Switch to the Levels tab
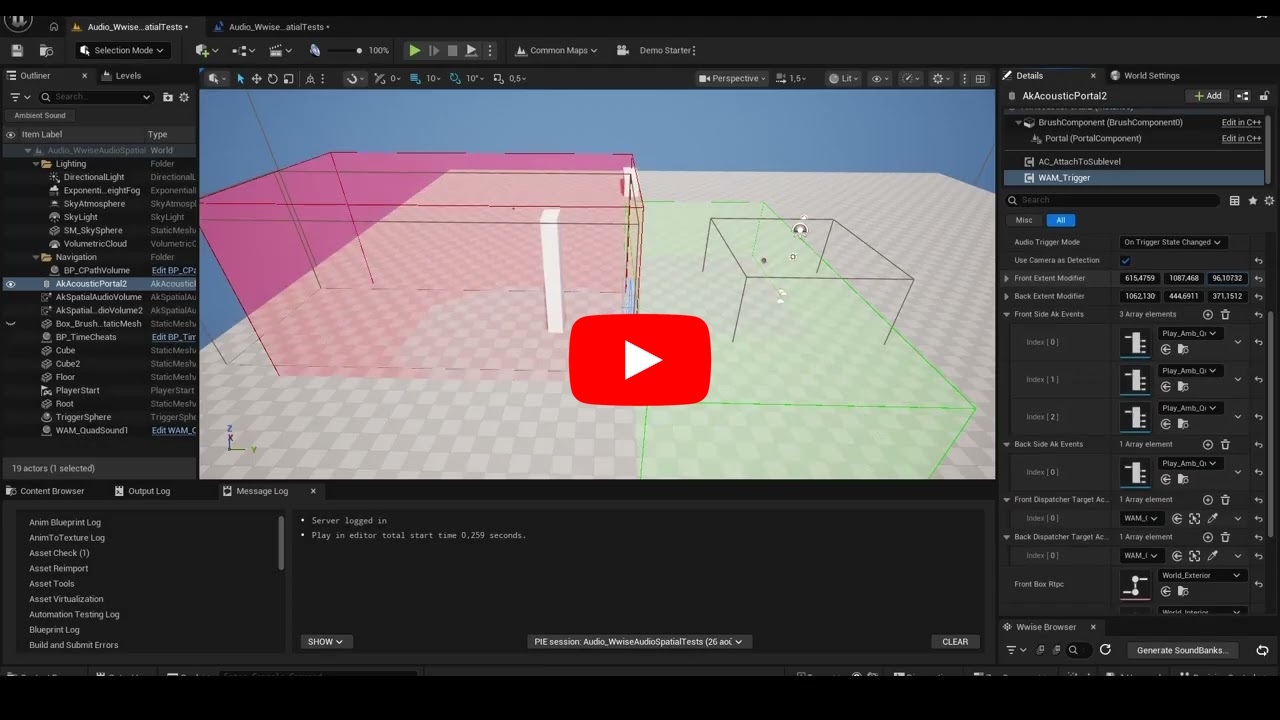Viewport: 1280px width, 720px height. (x=128, y=75)
